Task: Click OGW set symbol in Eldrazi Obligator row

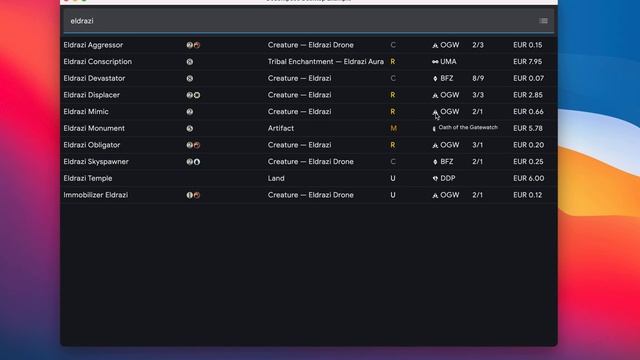Action: tap(435, 145)
